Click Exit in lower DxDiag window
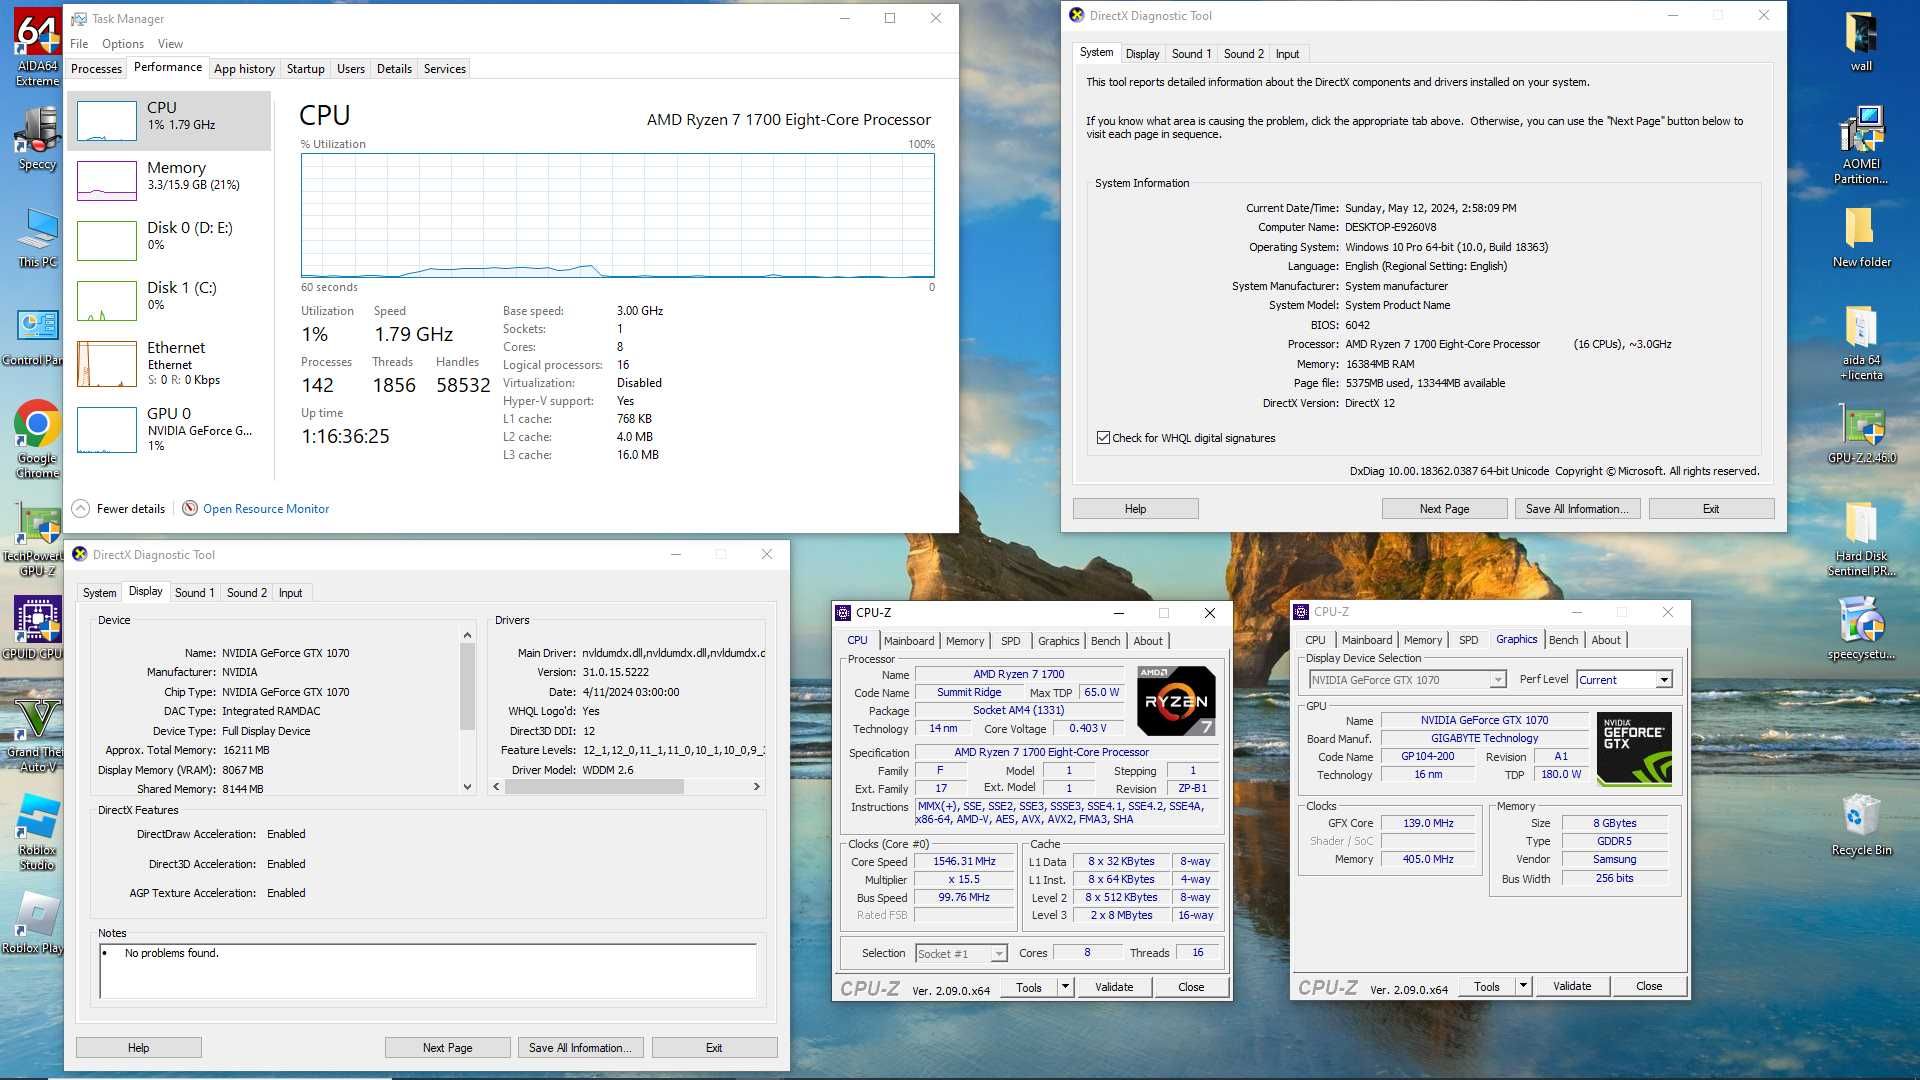The image size is (1920, 1080). tap(714, 1048)
